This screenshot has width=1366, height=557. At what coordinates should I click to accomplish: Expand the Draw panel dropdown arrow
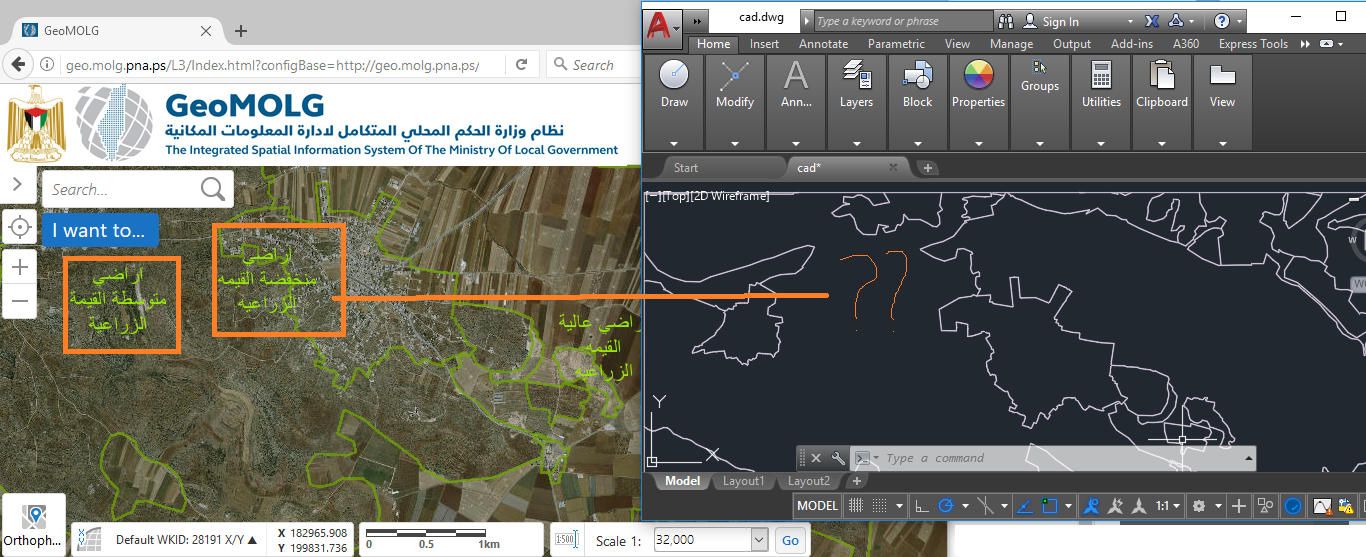pos(674,143)
